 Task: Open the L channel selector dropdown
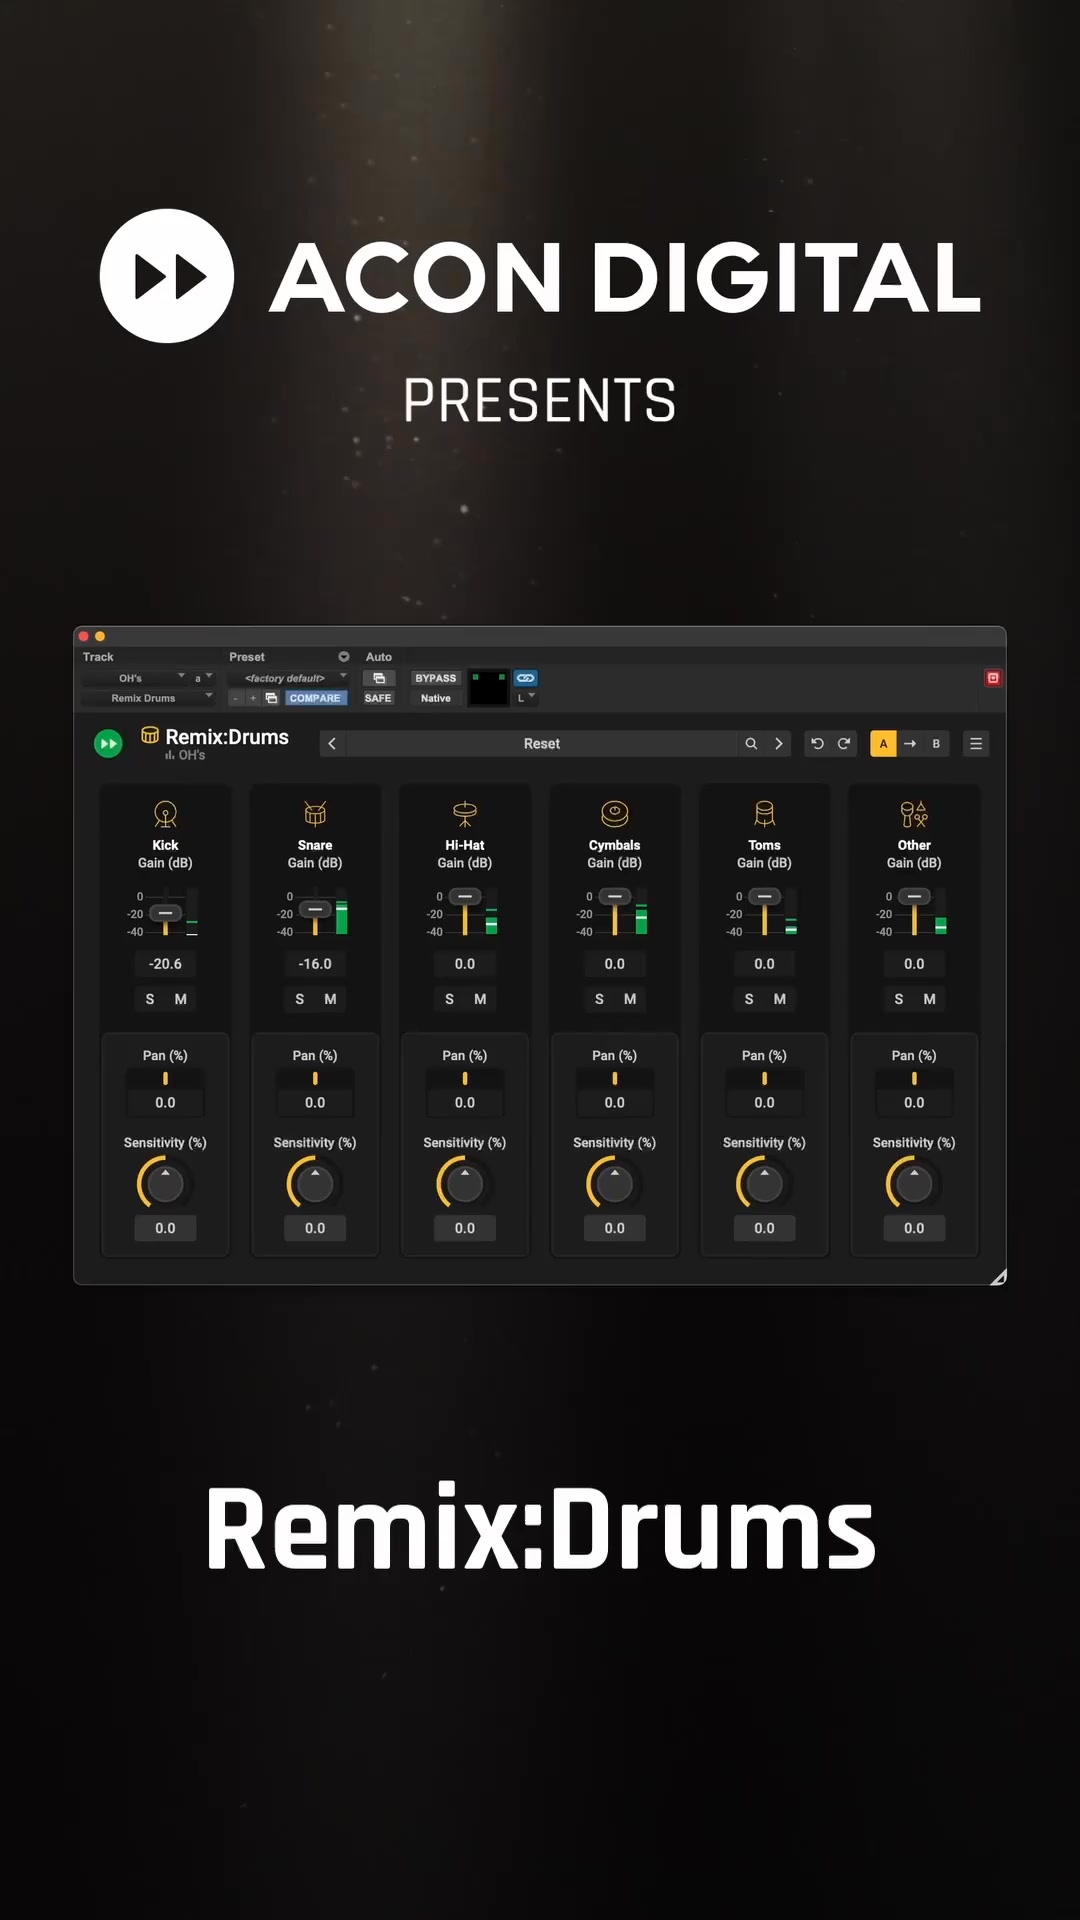526,698
